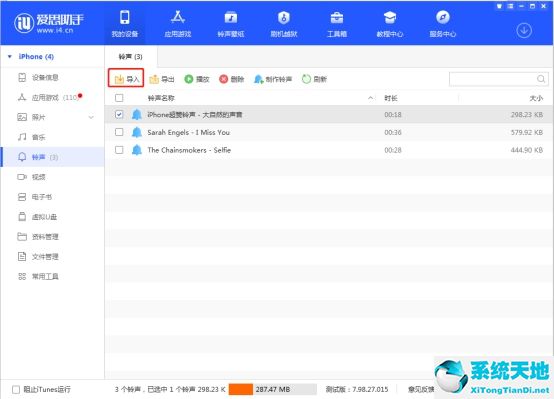The width and height of the screenshot is (554, 399).
Task: Click the storage usage bar 287.47 MB
Action: [x=273, y=389]
